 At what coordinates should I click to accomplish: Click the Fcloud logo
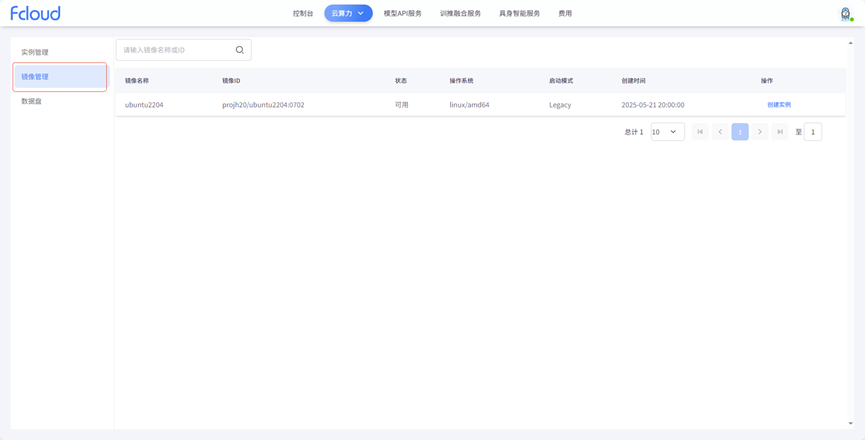35,13
